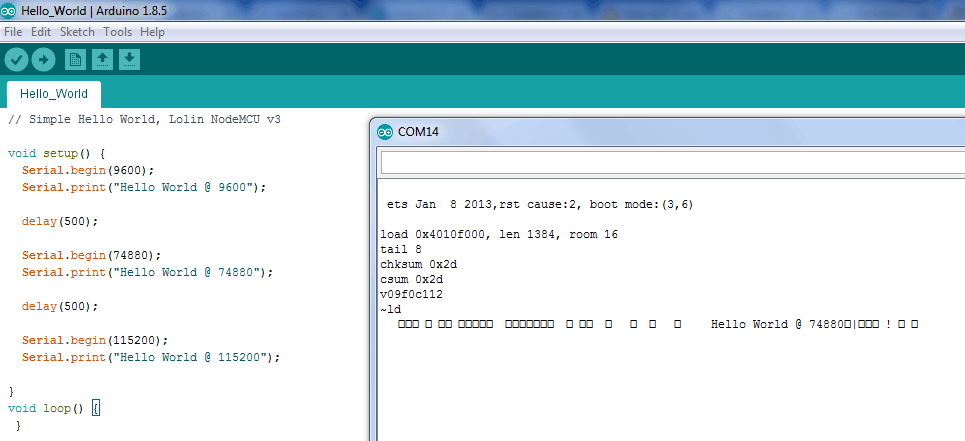Click the second delay(500); line
Screen dimensions: 965x441
[60, 306]
